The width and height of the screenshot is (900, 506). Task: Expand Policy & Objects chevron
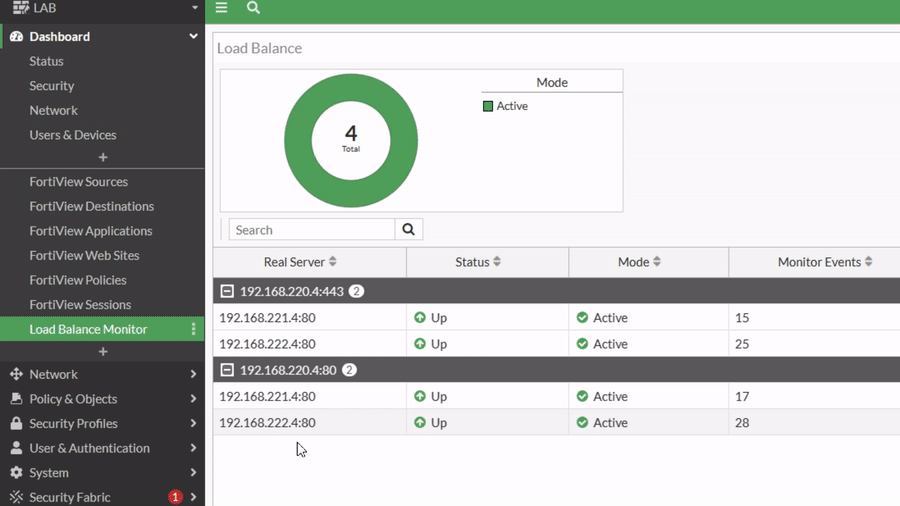(x=193, y=399)
